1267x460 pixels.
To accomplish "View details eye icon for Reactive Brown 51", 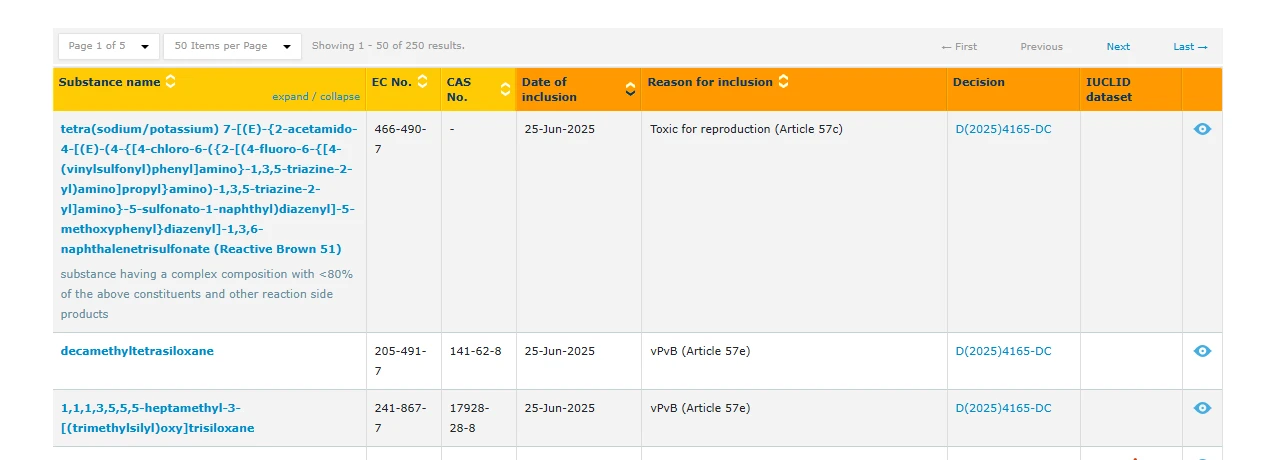I will (x=1202, y=129).
